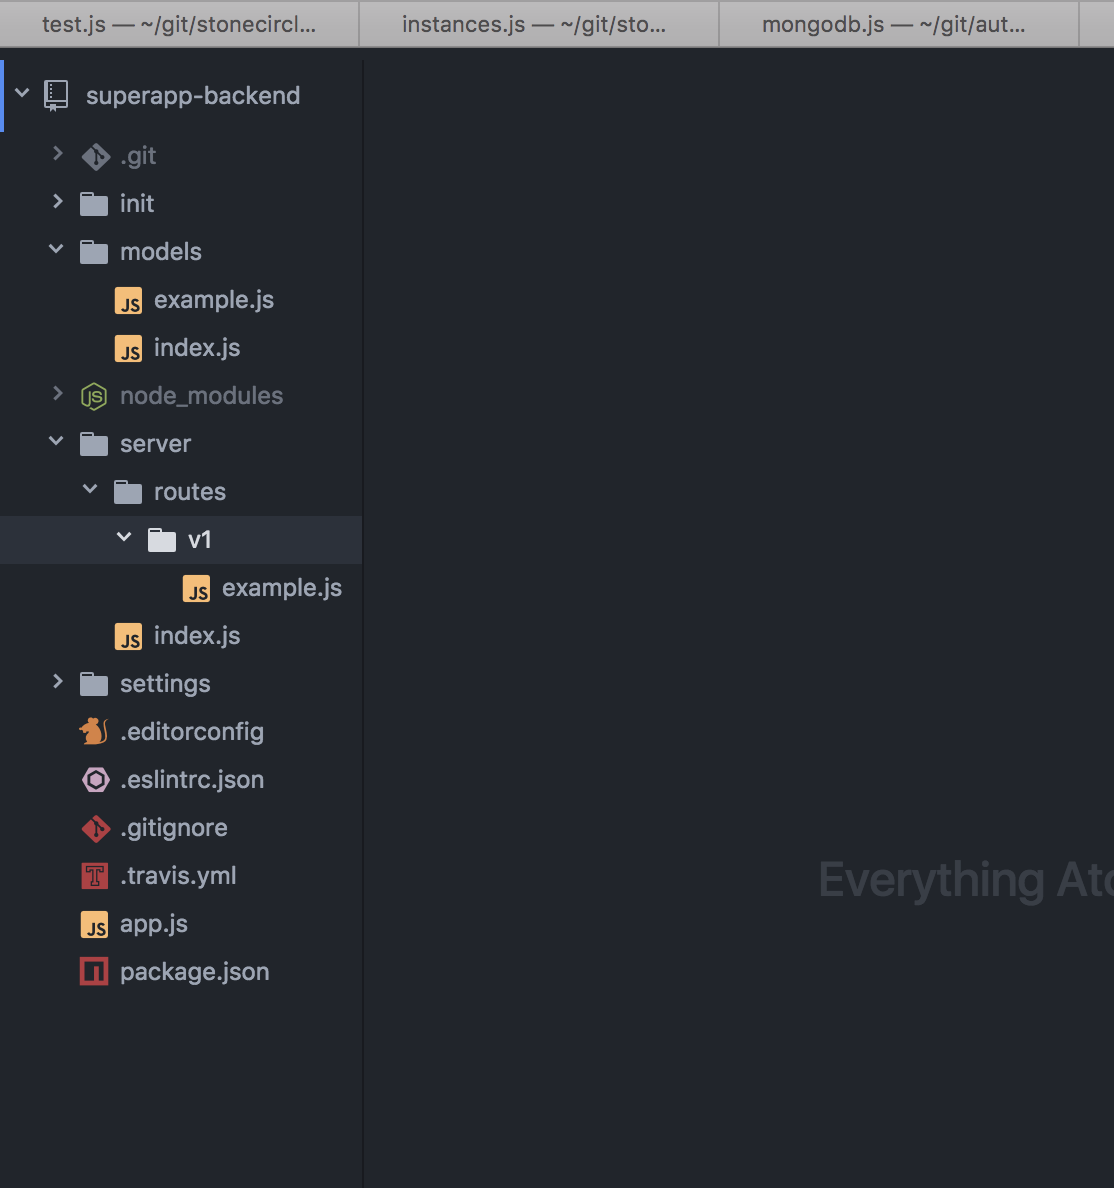This screenshot has width=1114, height=1188.
Task: Open example.js in the v1 folder
Action: (x=282, y=588)
